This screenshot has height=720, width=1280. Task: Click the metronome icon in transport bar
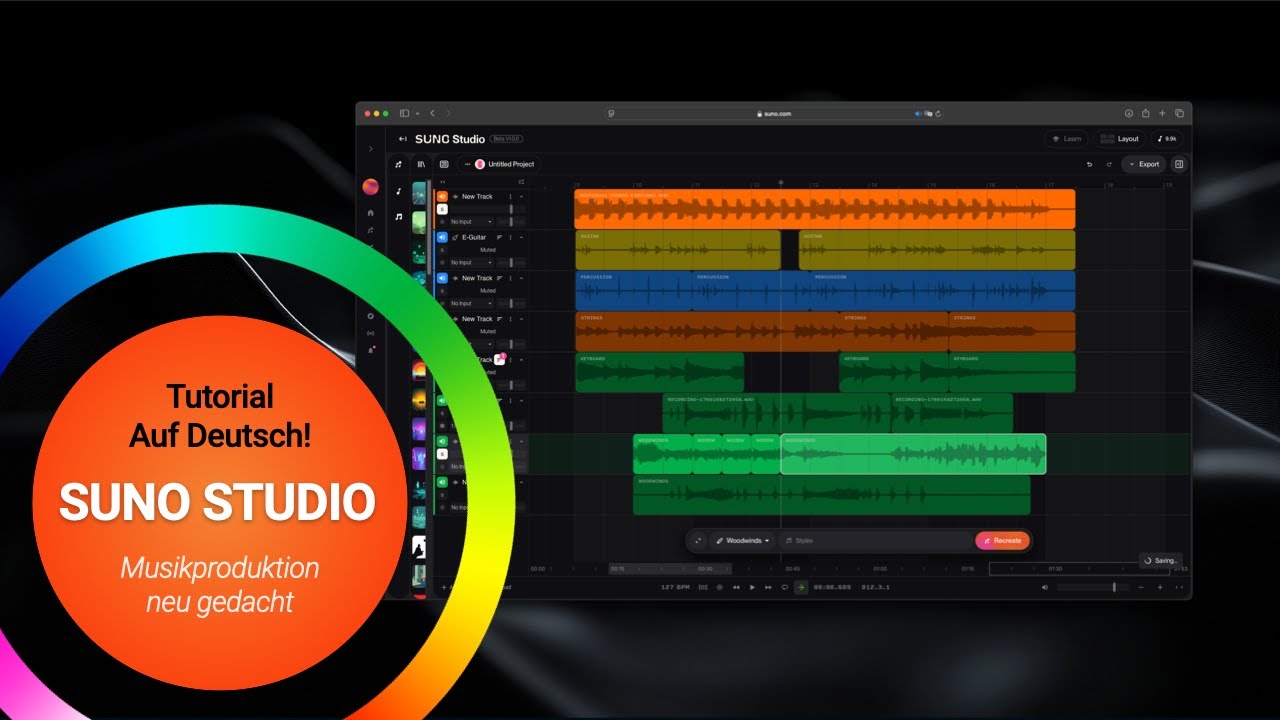click(x=703, y=587)
